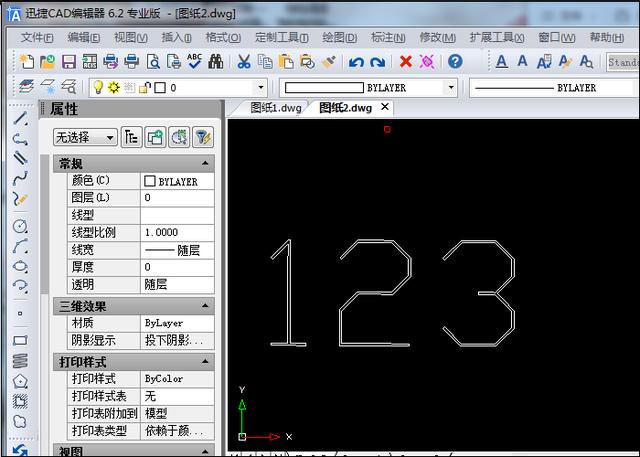640x457 pixels.
Task: Save the drawing with the floppy icon
Action: pyautogui.click(x=69, y=62)
